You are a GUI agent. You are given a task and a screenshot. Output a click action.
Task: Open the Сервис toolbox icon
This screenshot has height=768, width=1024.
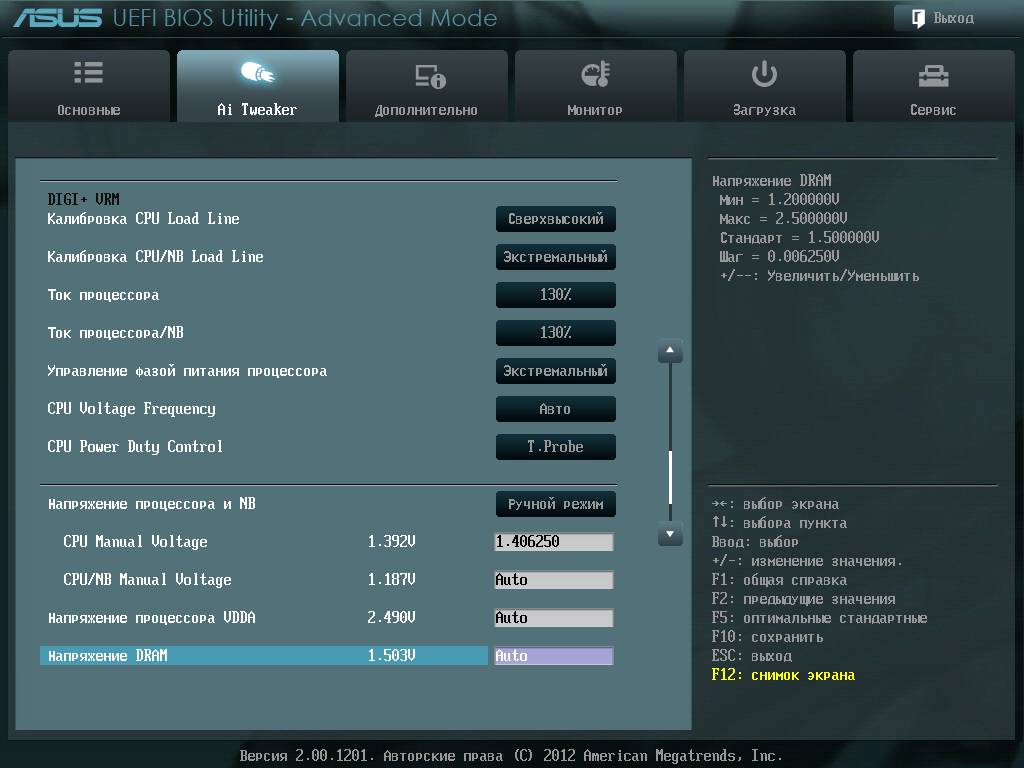tap(933, 75)
